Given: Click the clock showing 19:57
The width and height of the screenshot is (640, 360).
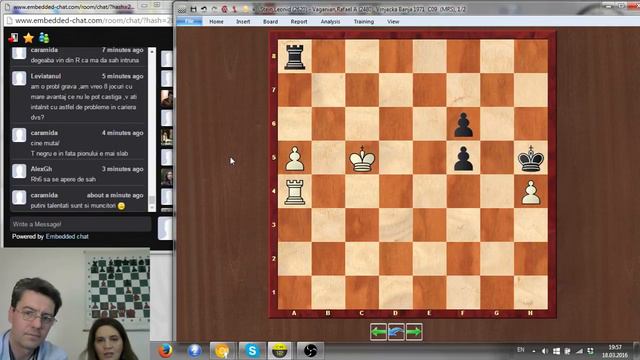Looking at the screenshot, I should pos(615,347).
